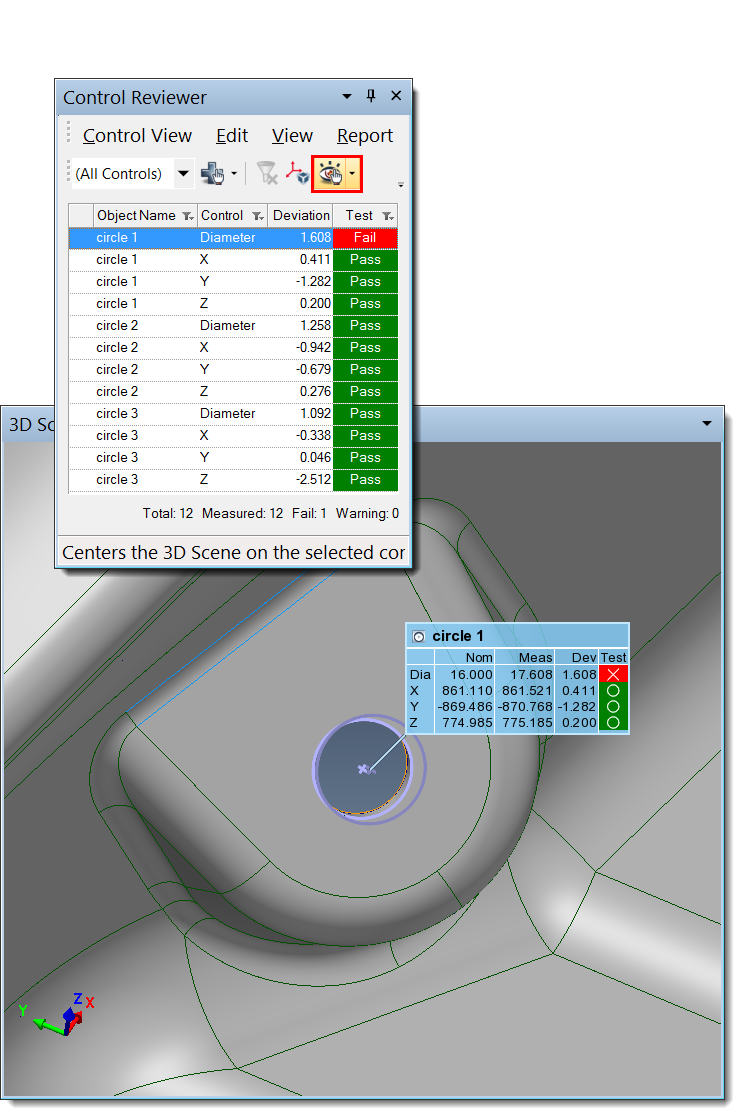Click the Warning: 0 summary text

tap(368, 513)
